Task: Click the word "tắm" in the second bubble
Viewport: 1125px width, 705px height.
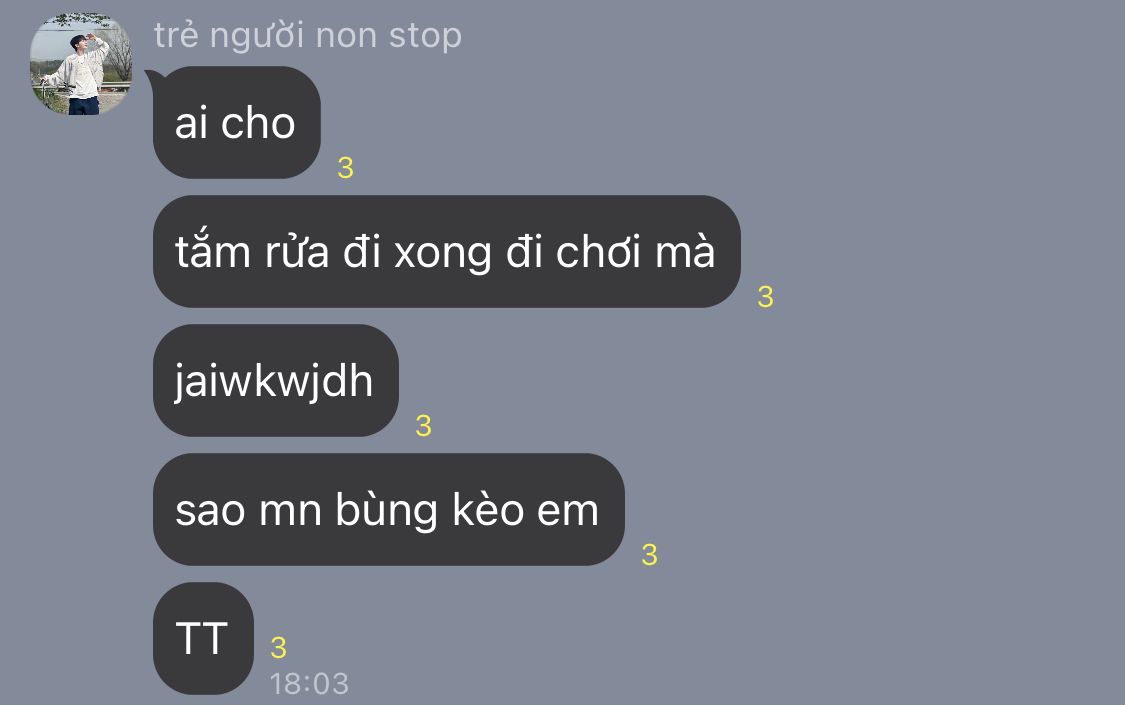Action: [212, 250]
